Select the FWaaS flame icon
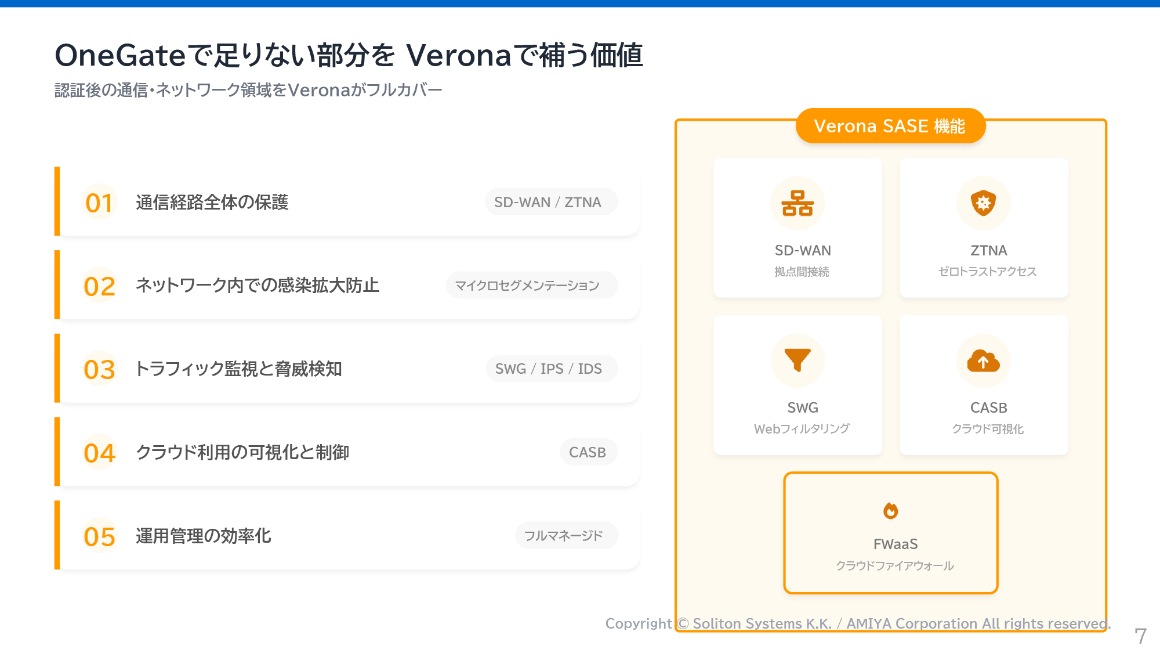The height and width of the screenshot is (653, 1160). (x=890, y=509)
